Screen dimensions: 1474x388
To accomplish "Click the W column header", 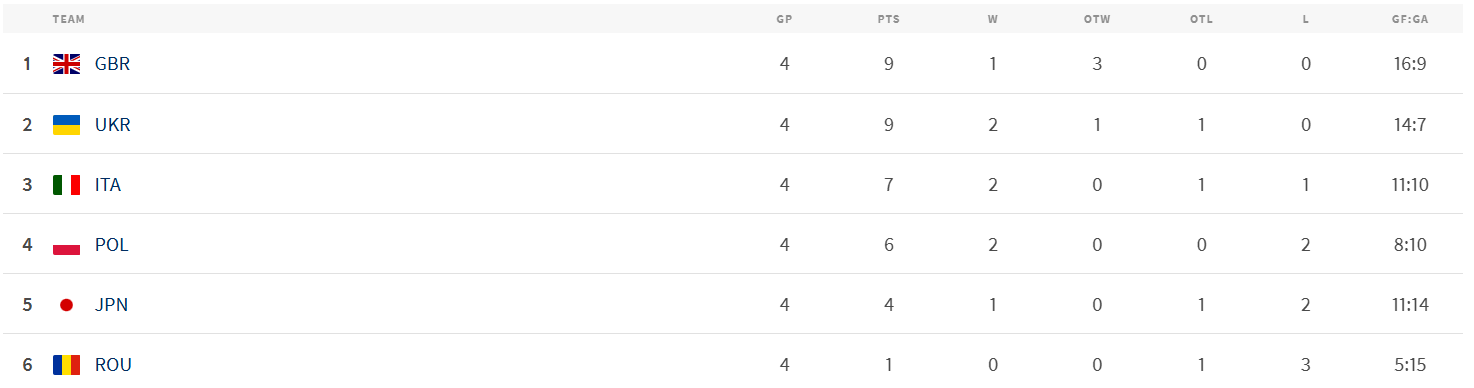I will 993,19.
